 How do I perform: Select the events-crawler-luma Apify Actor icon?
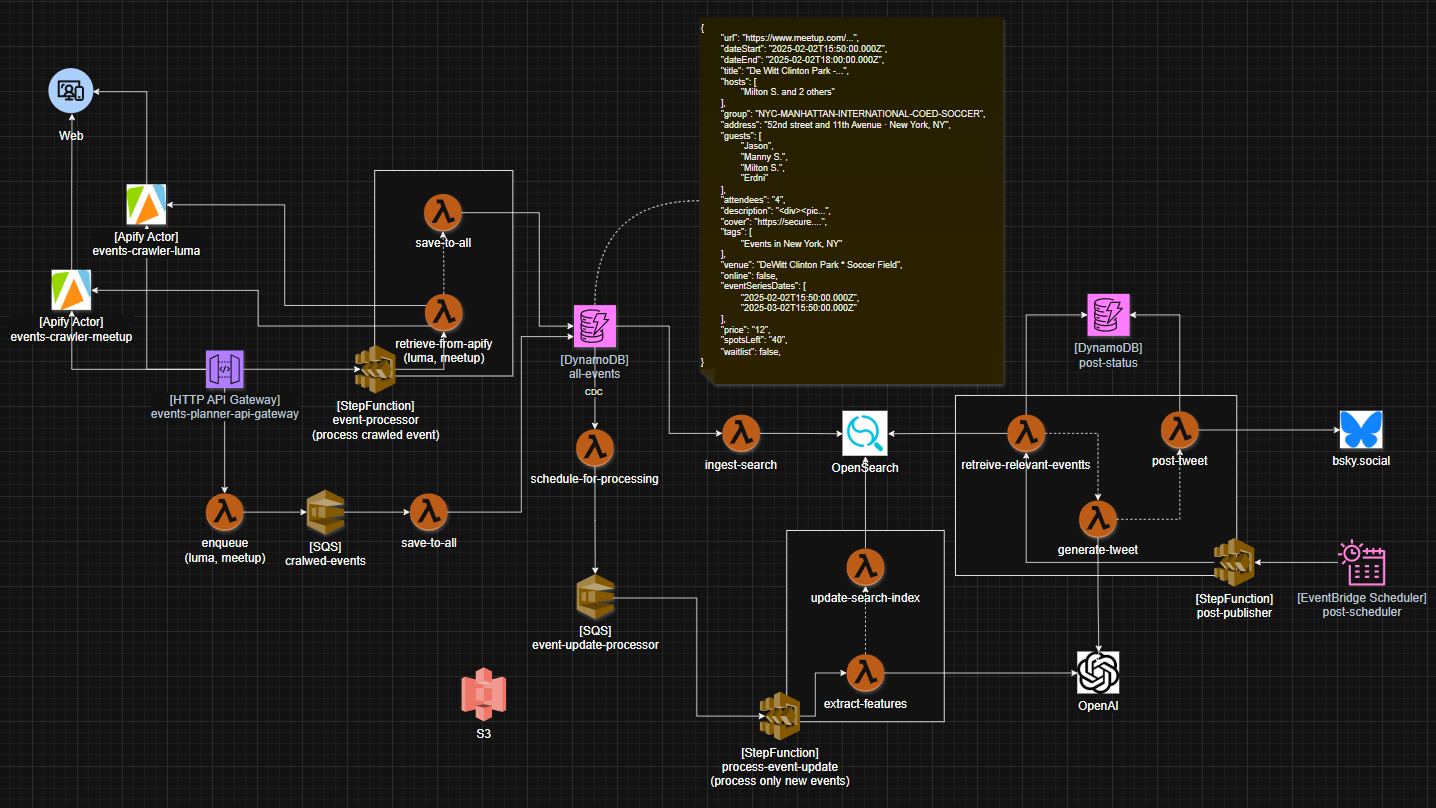click(146, 204)
